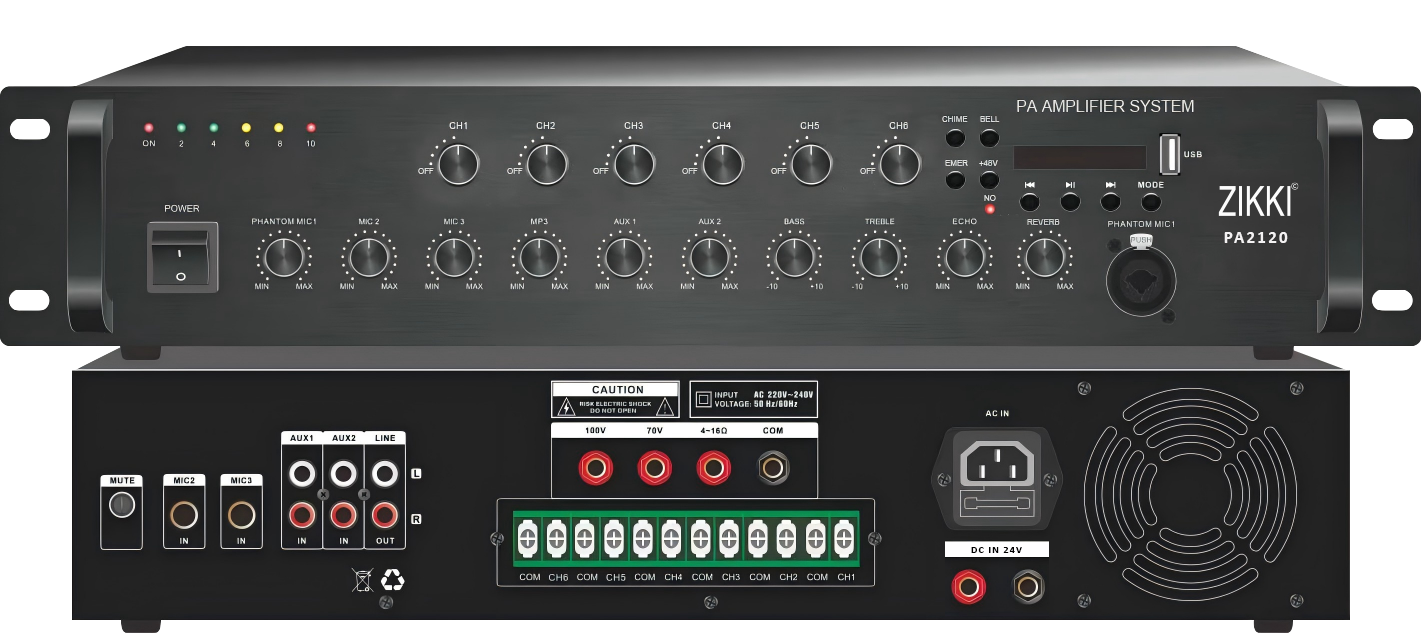
Task: Select the rear MIC3 IN jack
Action: (x=241, y=515)
